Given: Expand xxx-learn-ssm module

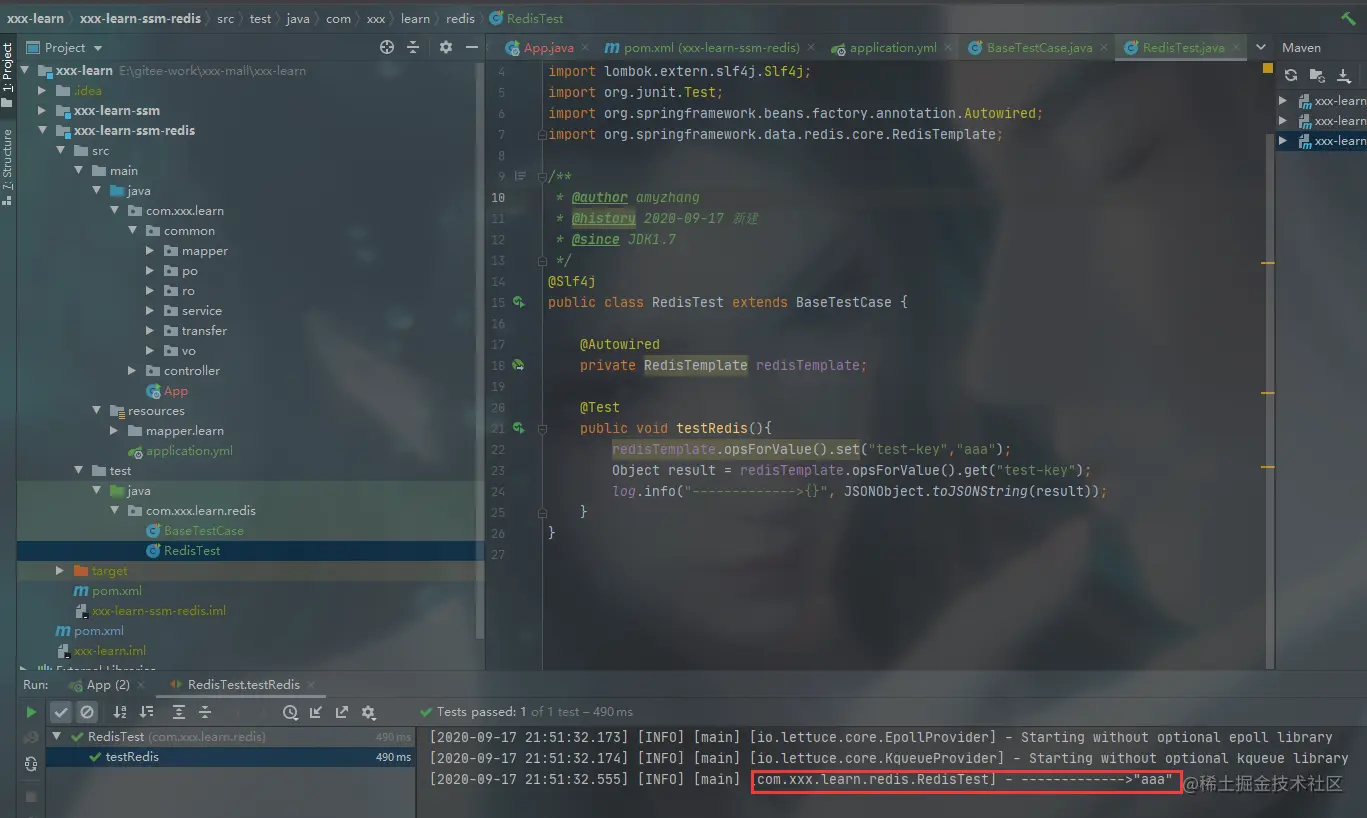Looking at the screenshot, I should [42, 111].
